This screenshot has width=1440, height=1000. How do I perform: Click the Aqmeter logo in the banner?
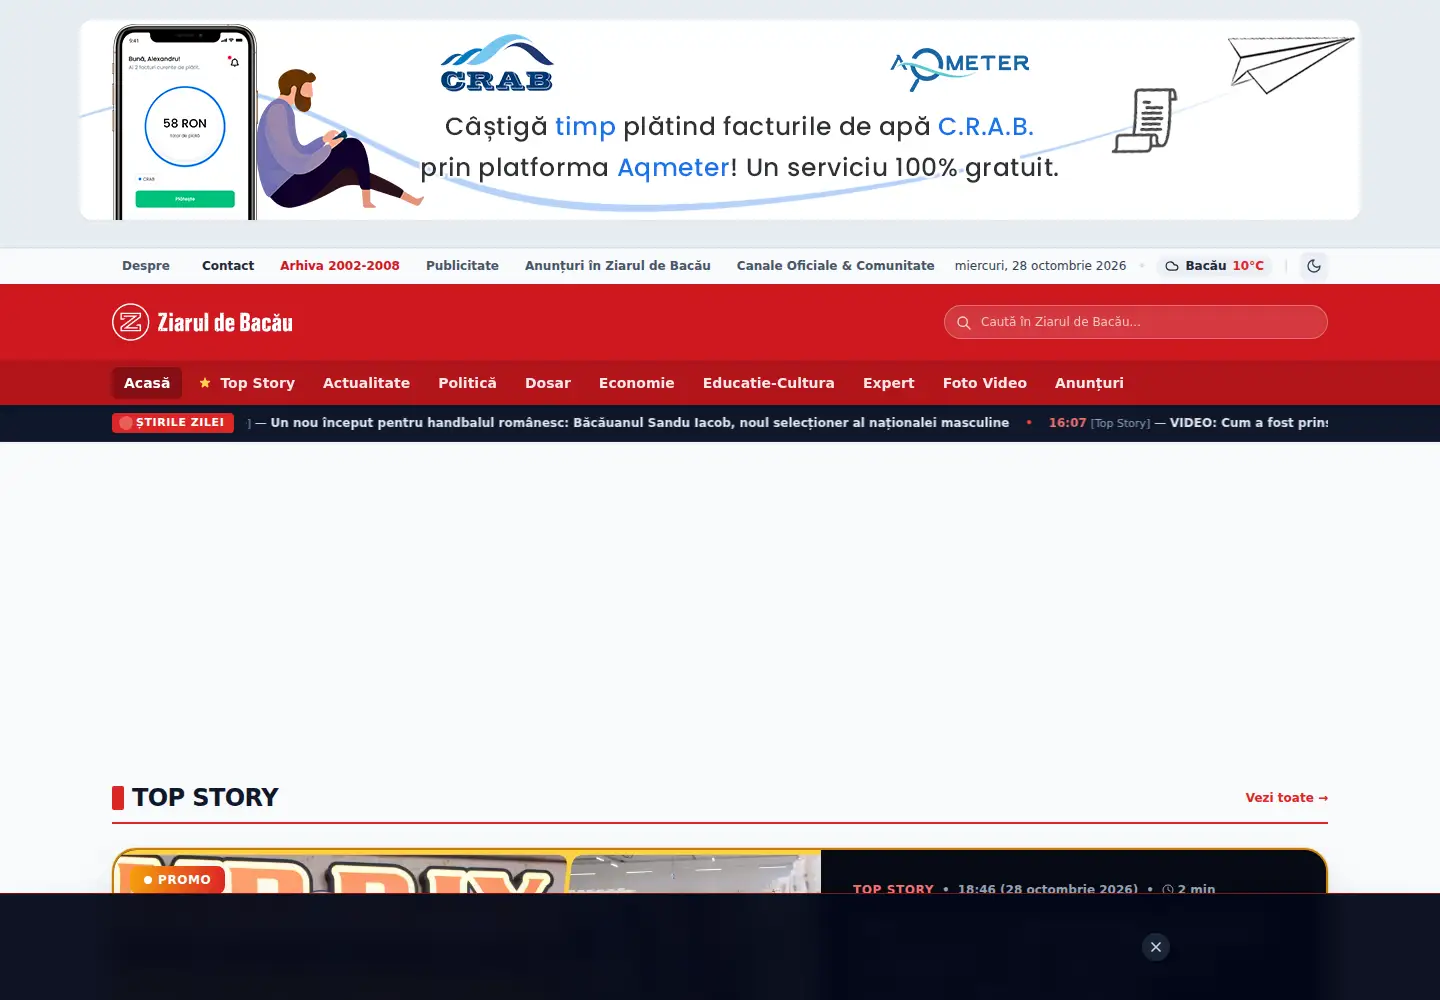click(960, 68)
